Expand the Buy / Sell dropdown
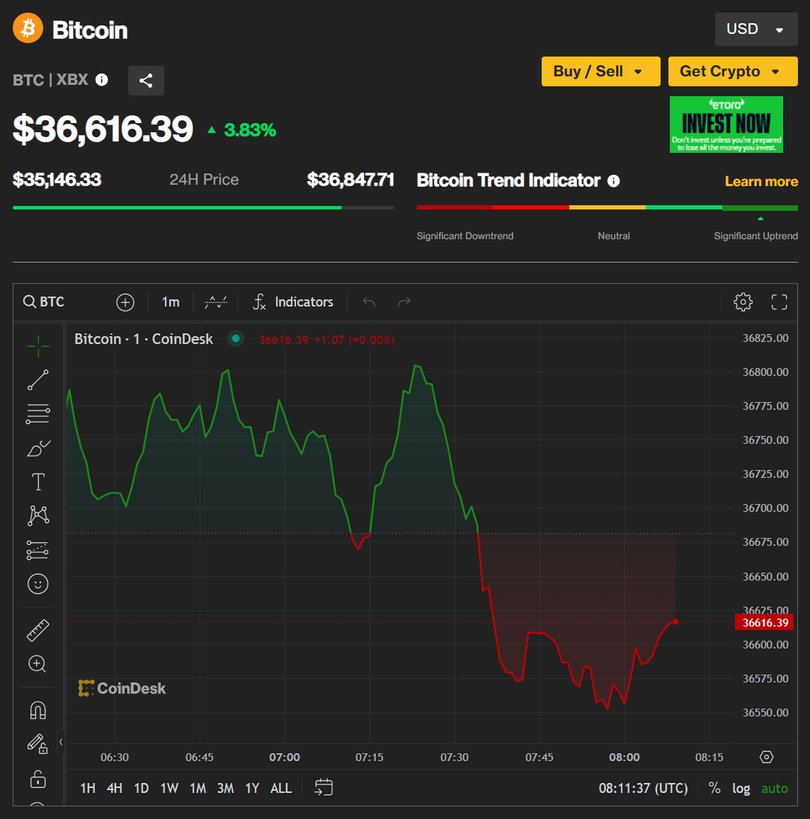Viewport: 810px width, 819px height. pyautogui.click(x=600, y=71)
